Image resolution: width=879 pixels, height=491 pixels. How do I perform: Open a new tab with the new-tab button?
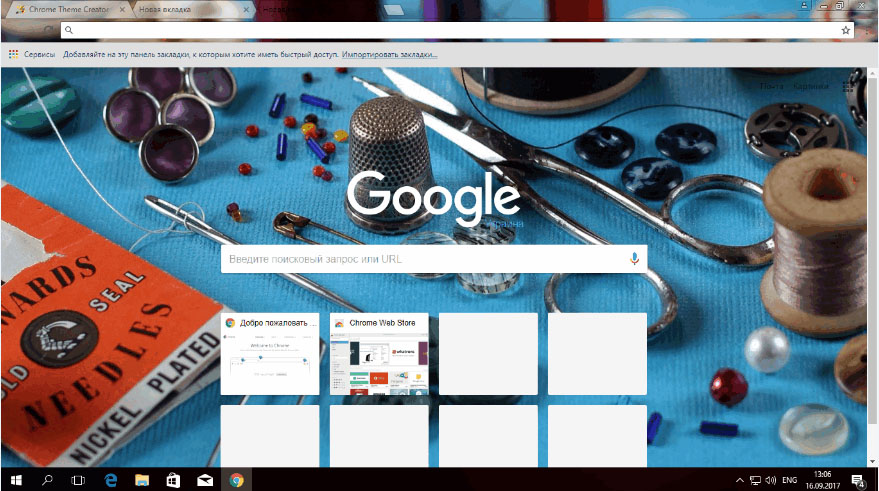394,10
